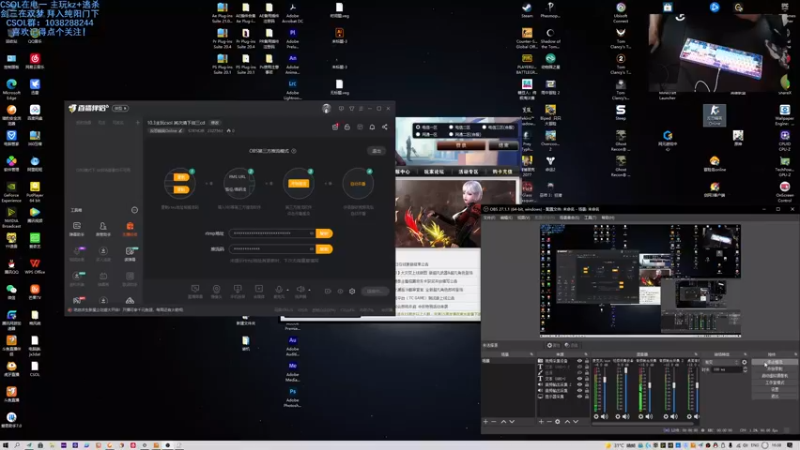
Task: Open card recharge tab in game launcher
Action: (502, 172)
